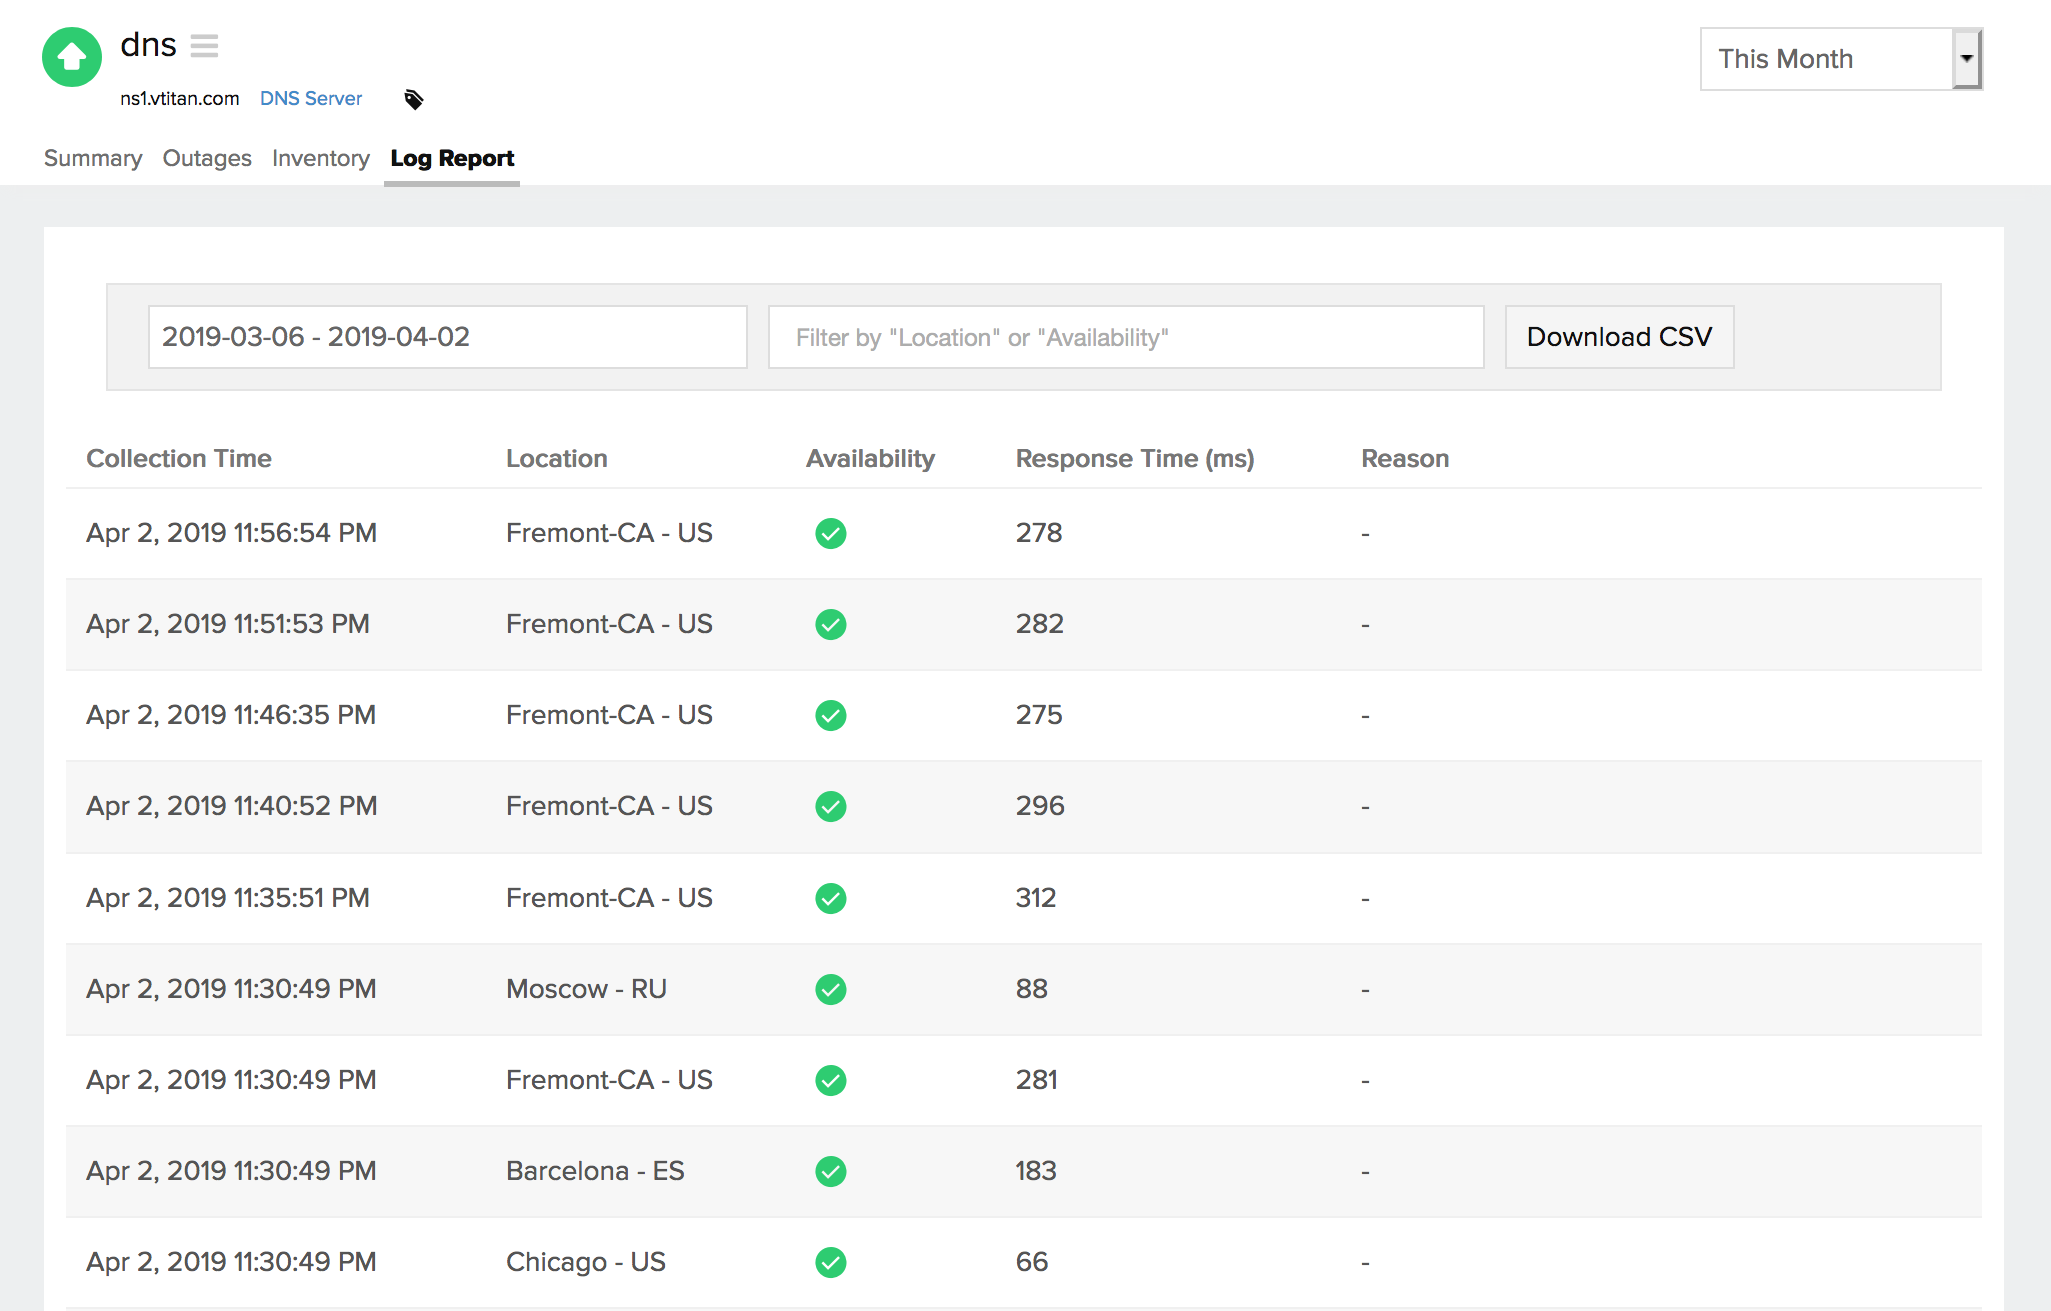Click availability checkmark in Moscow - RU row

pos(830,989)
